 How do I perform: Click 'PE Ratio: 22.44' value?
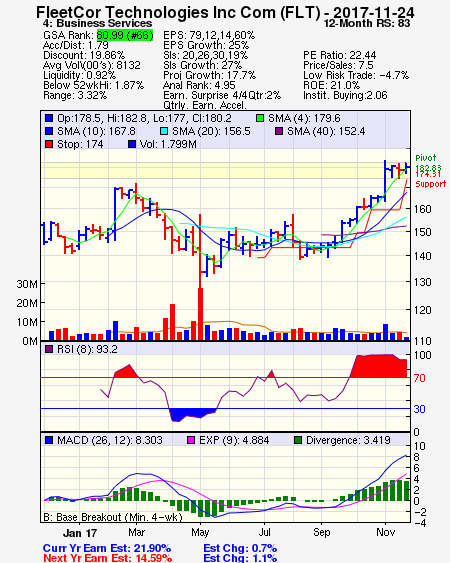[x=340, y=55]
